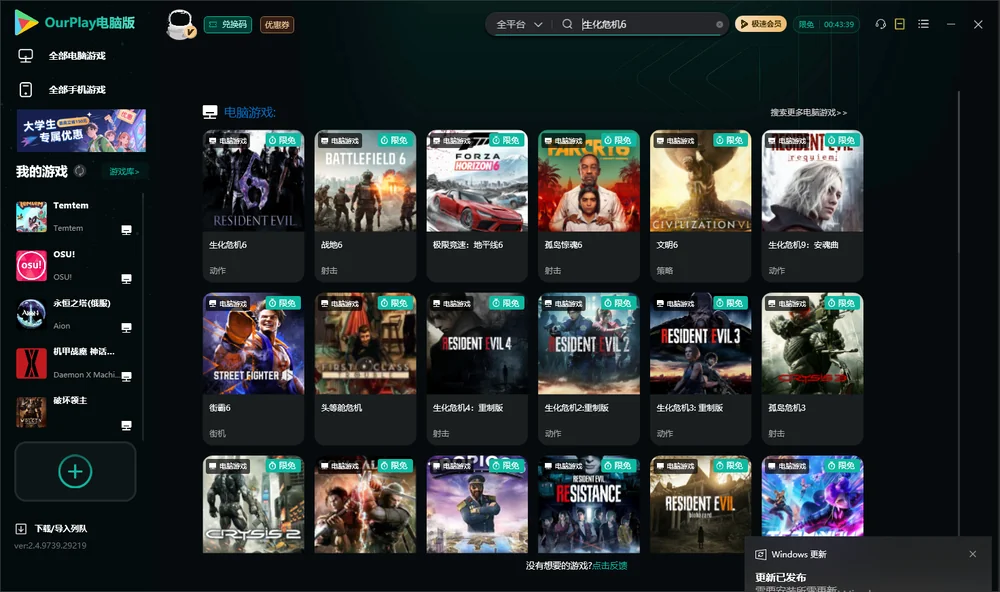This screenshot has width=1000, height=592.
Task: Click the OurPlay logo icon
Action: point(26,22)
